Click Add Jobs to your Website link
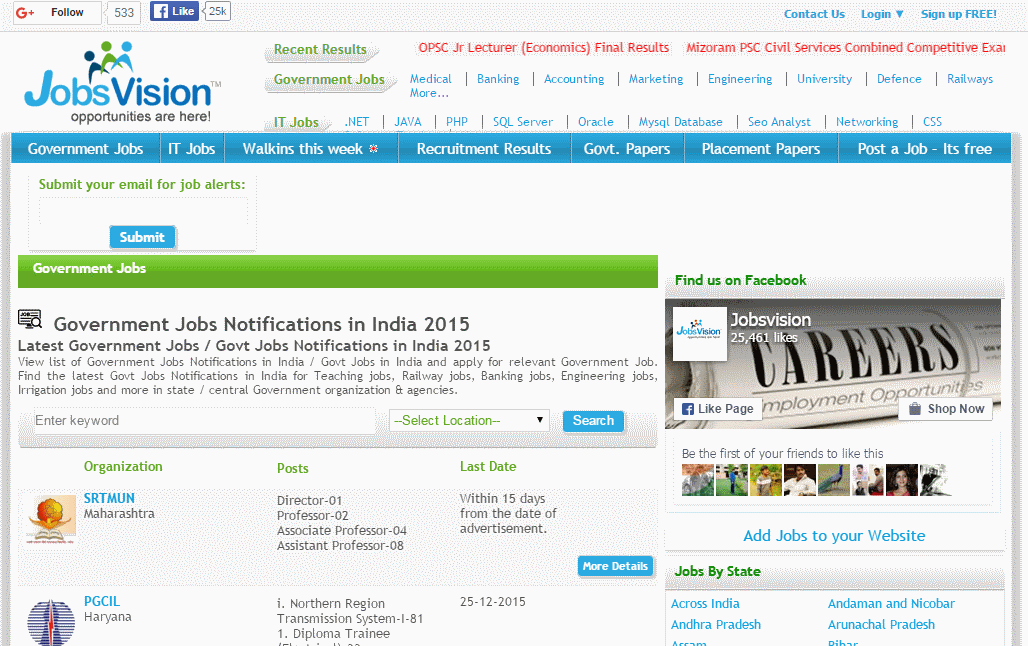This screenshot has width=1028, height=646. coord(834,536)
